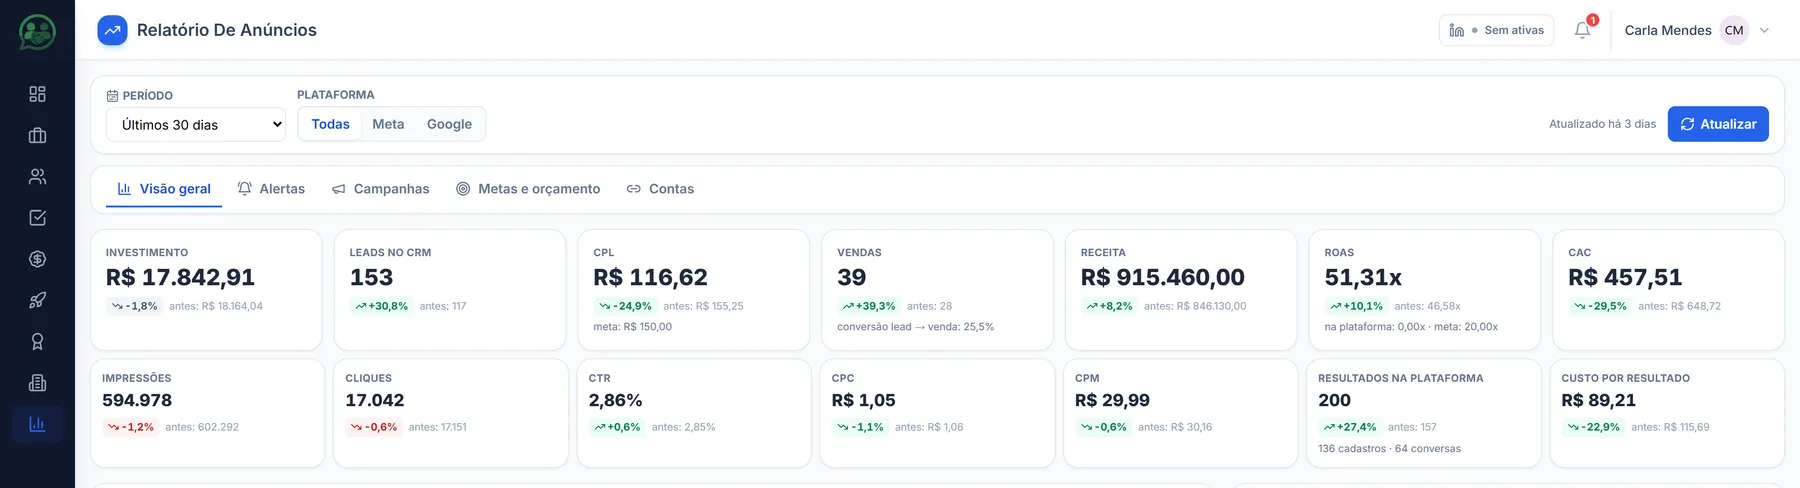Click the meta: R$ 150,00 text
Image resolution: width=1800 pixels, height=488 pixels.
632,327
